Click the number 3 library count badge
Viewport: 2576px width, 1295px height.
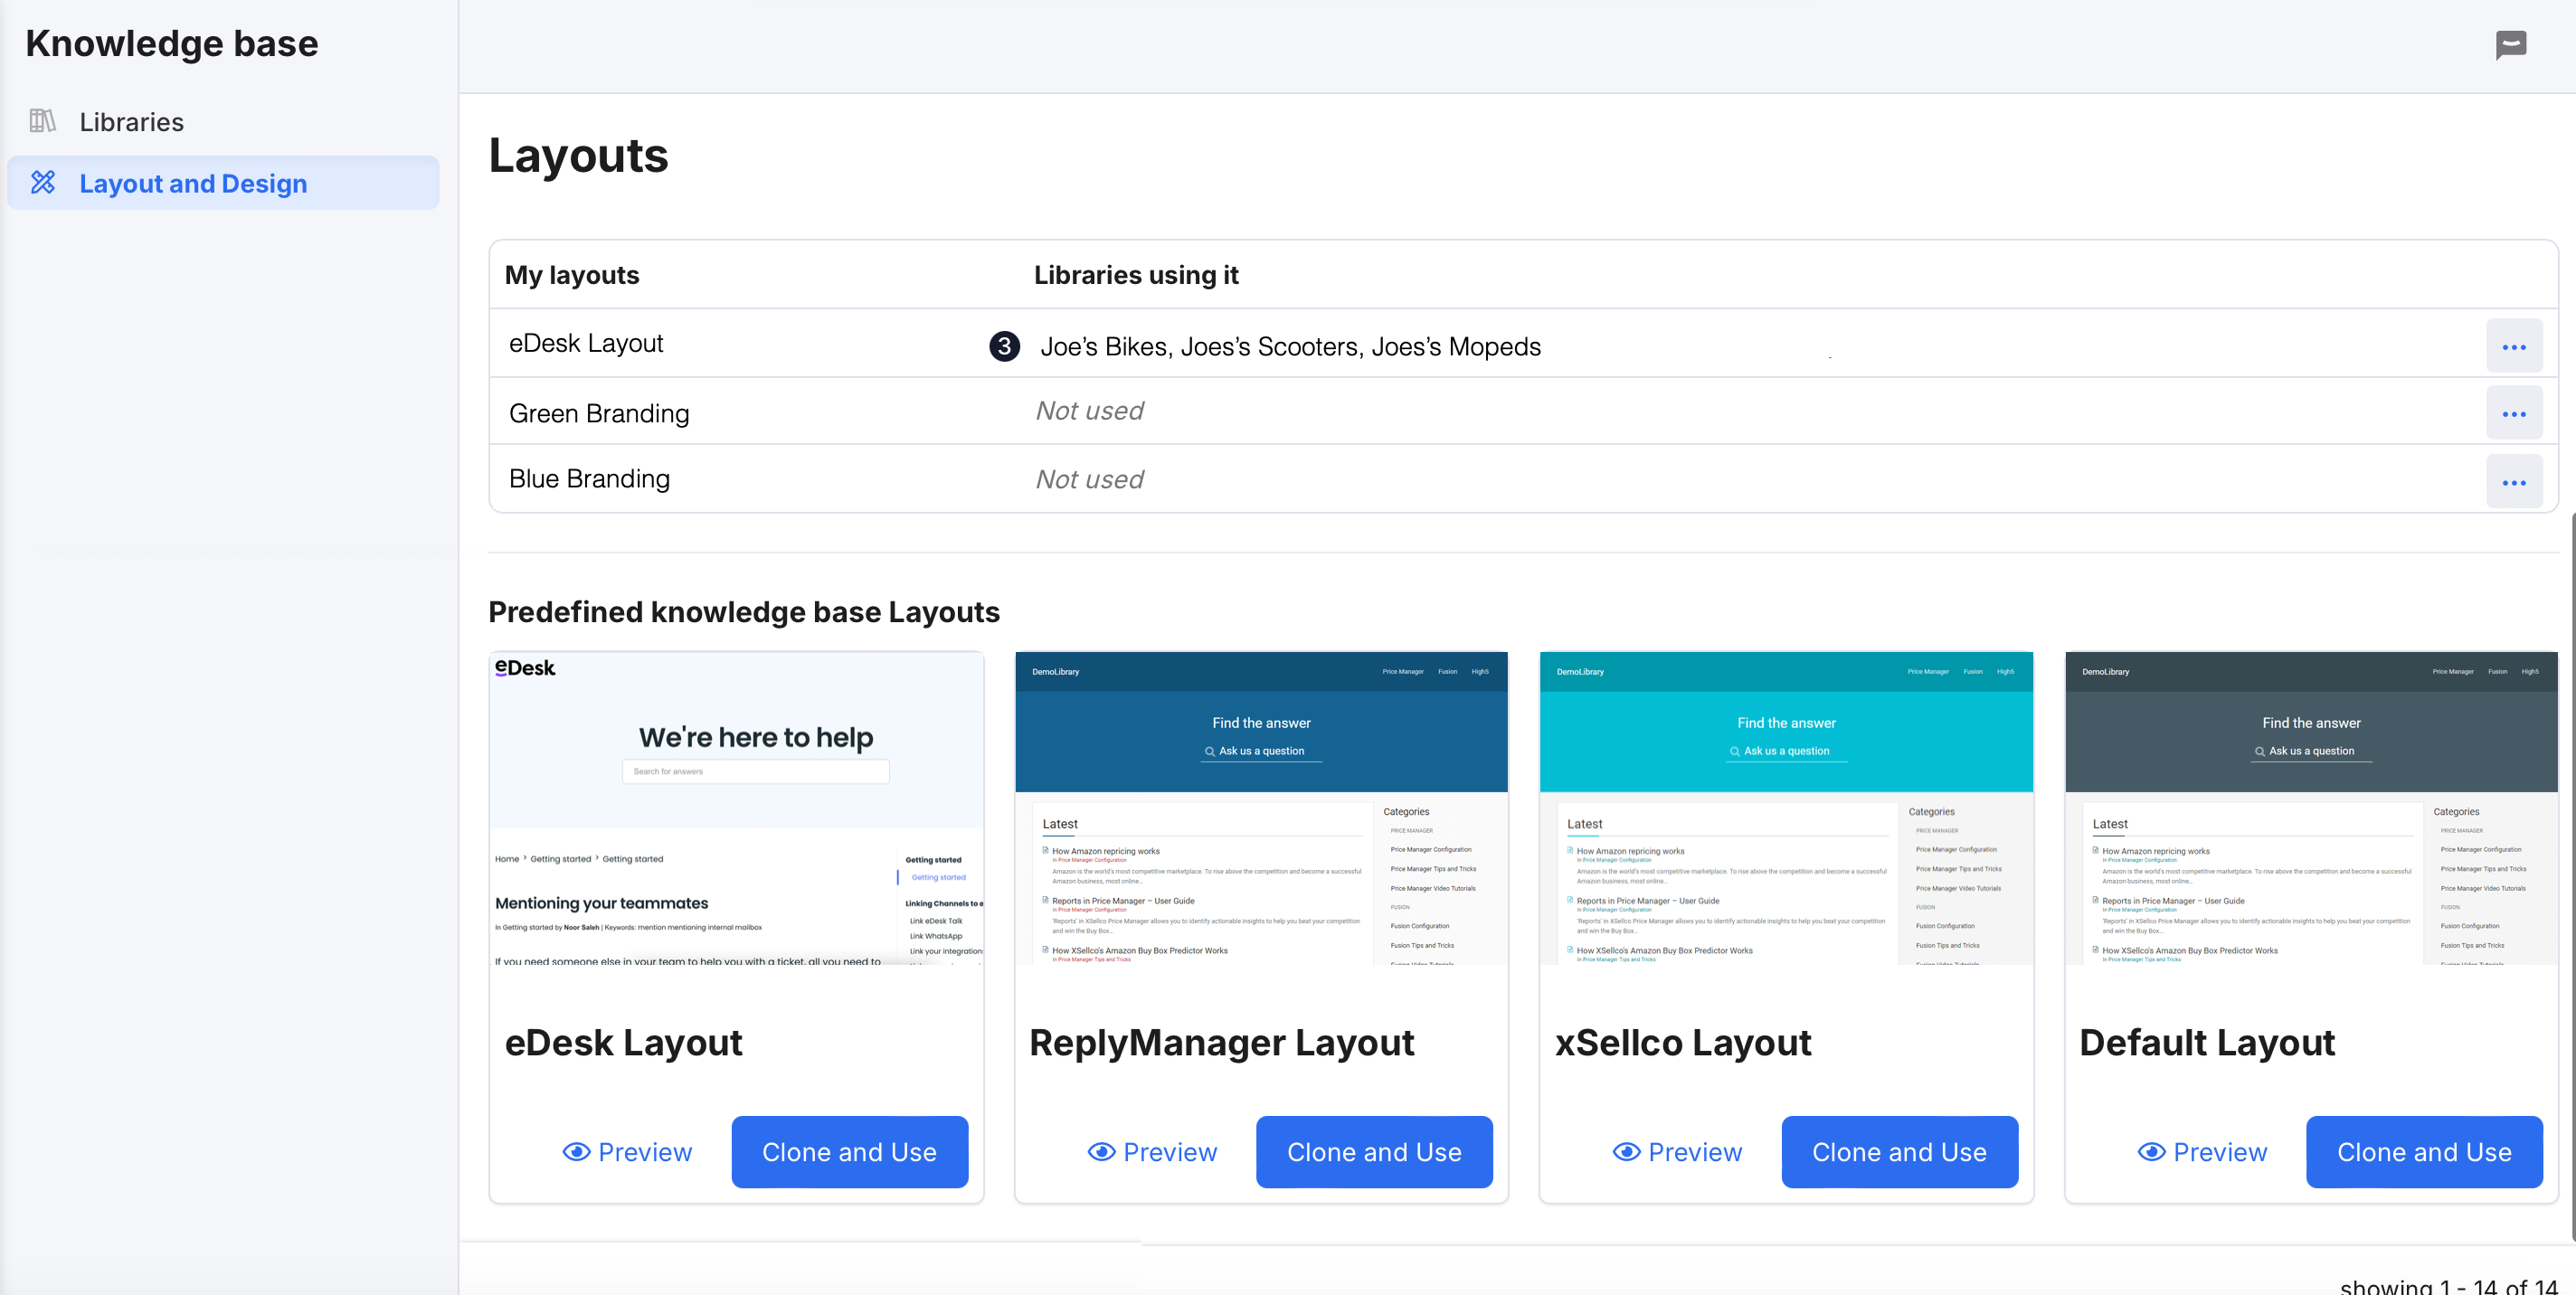coord(1004,346)
